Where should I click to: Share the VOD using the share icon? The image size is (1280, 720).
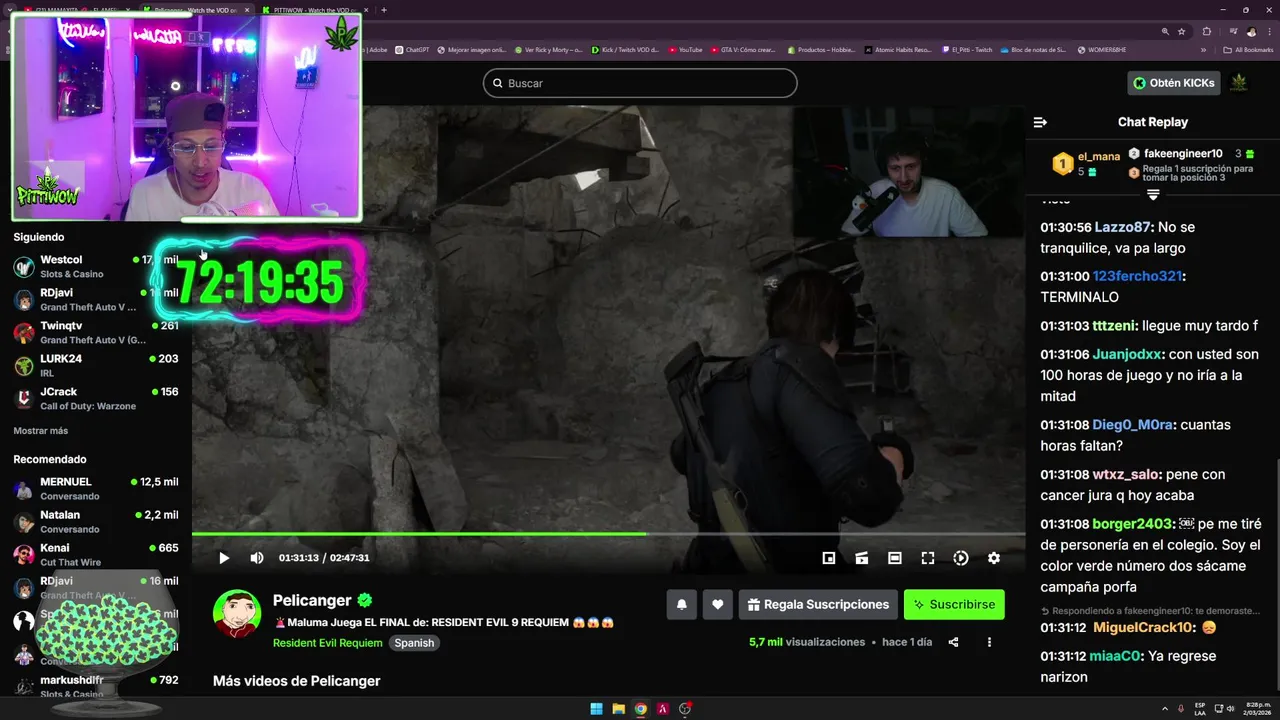coord(954,642)
